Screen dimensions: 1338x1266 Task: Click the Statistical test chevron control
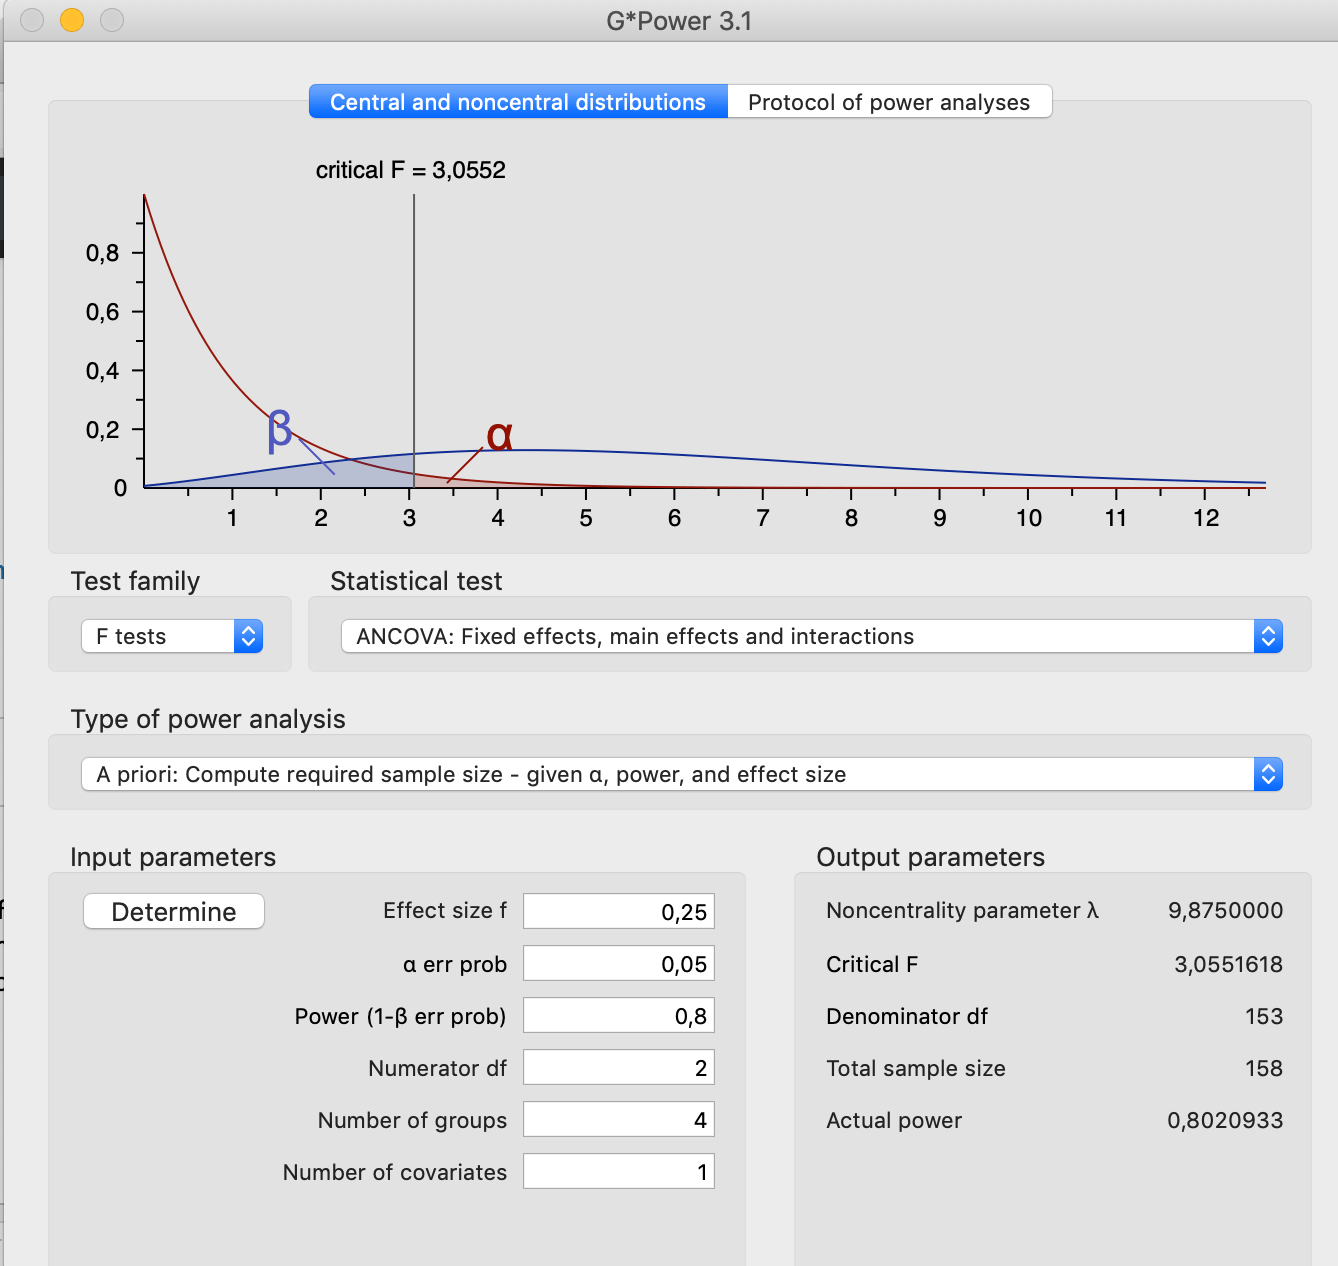pos(1268,636)
